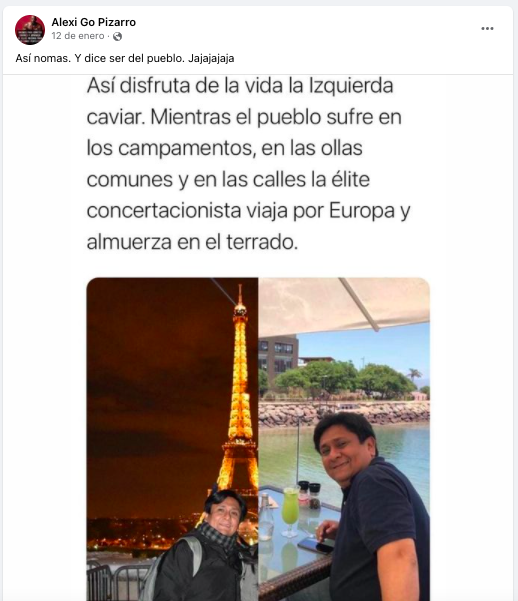Click the man with the plaid scarf
Image resolution: width=518 pixels, height=601 pixels.
tap(207, 548)
